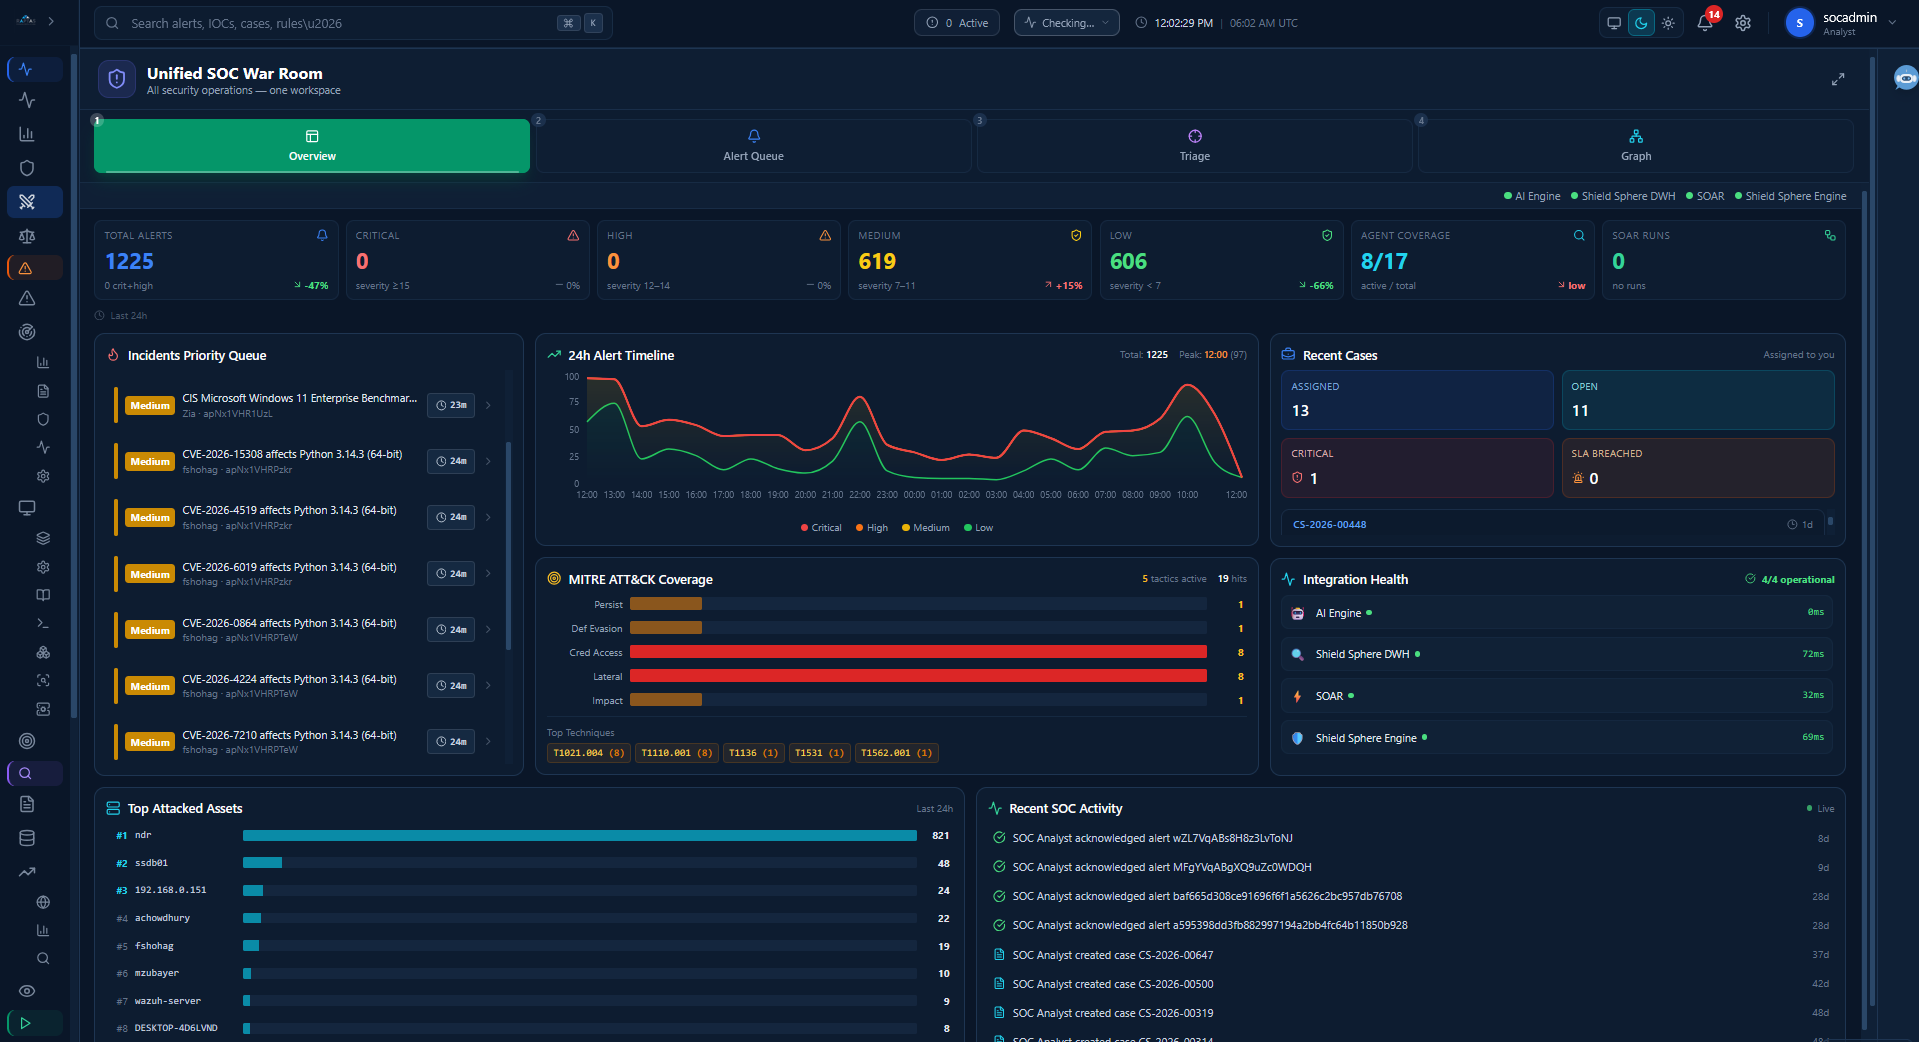The height and width of the screenshot is (1042, 1919).
Task: Open the Assigned 13 cases card
Action: (x=1417, y=400)
